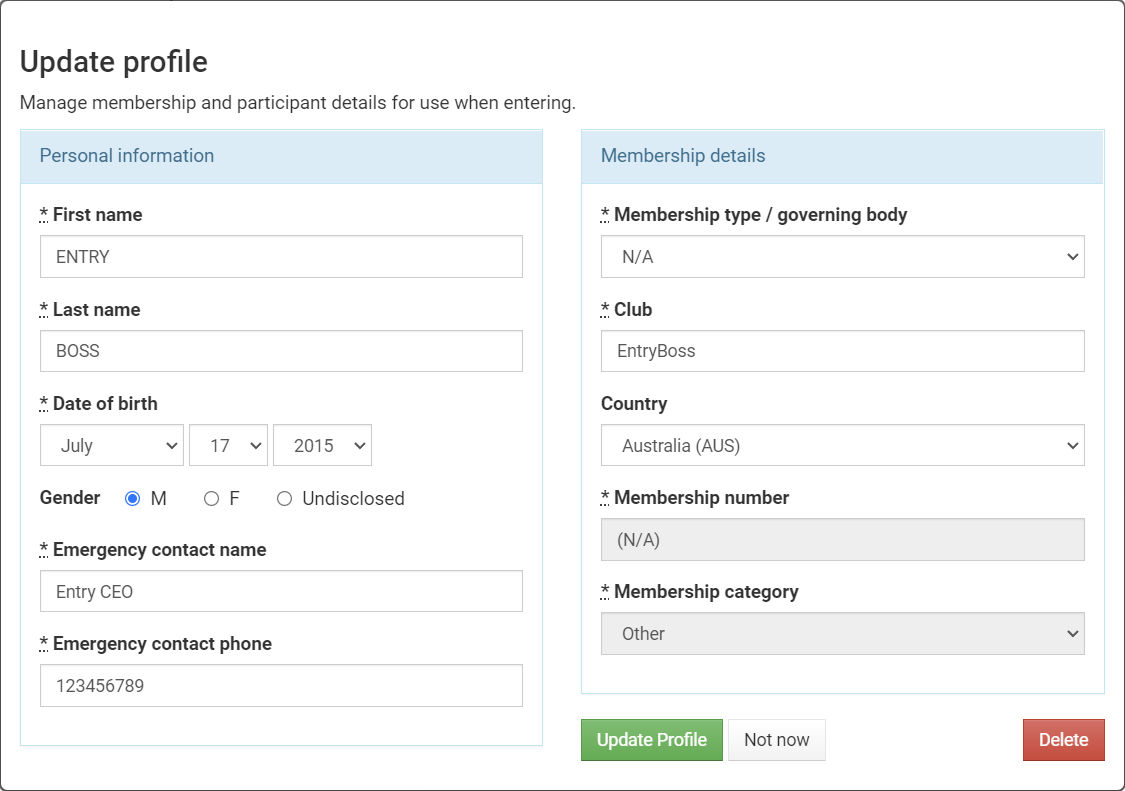Select the F gender option
This screenshot has height=791, width=1125.
[x=211, y=498]
